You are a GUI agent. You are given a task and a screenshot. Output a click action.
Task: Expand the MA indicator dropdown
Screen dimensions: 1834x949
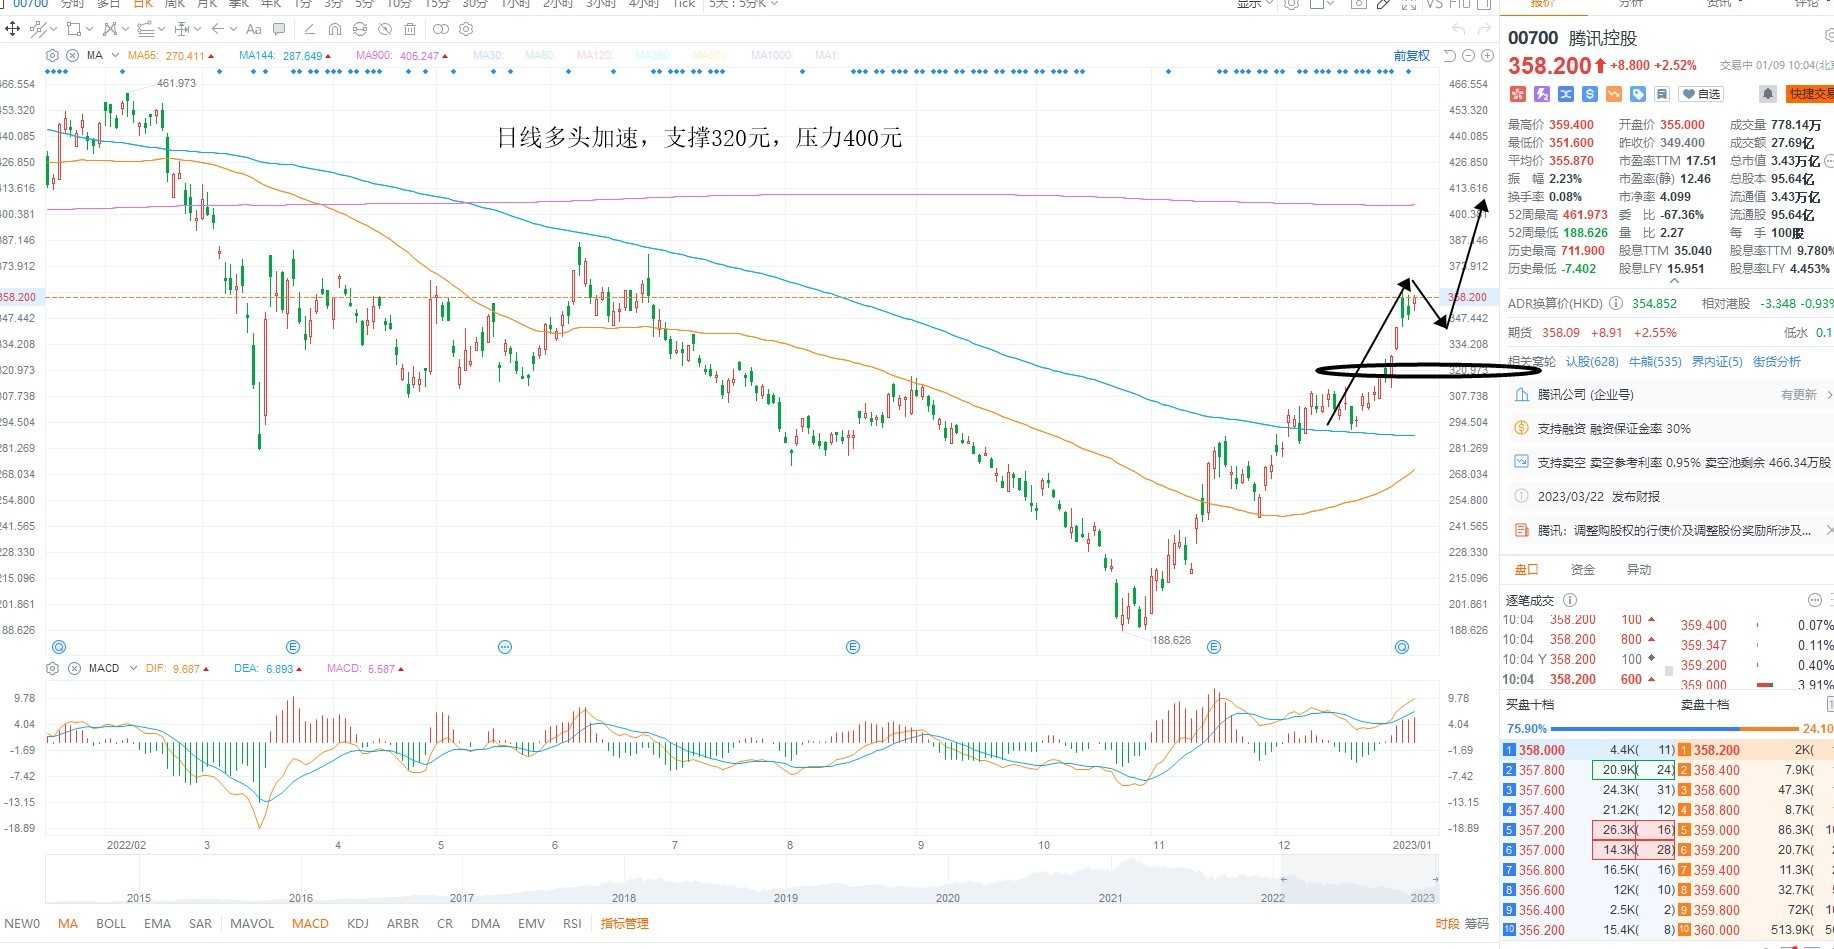tap(116, 55)
